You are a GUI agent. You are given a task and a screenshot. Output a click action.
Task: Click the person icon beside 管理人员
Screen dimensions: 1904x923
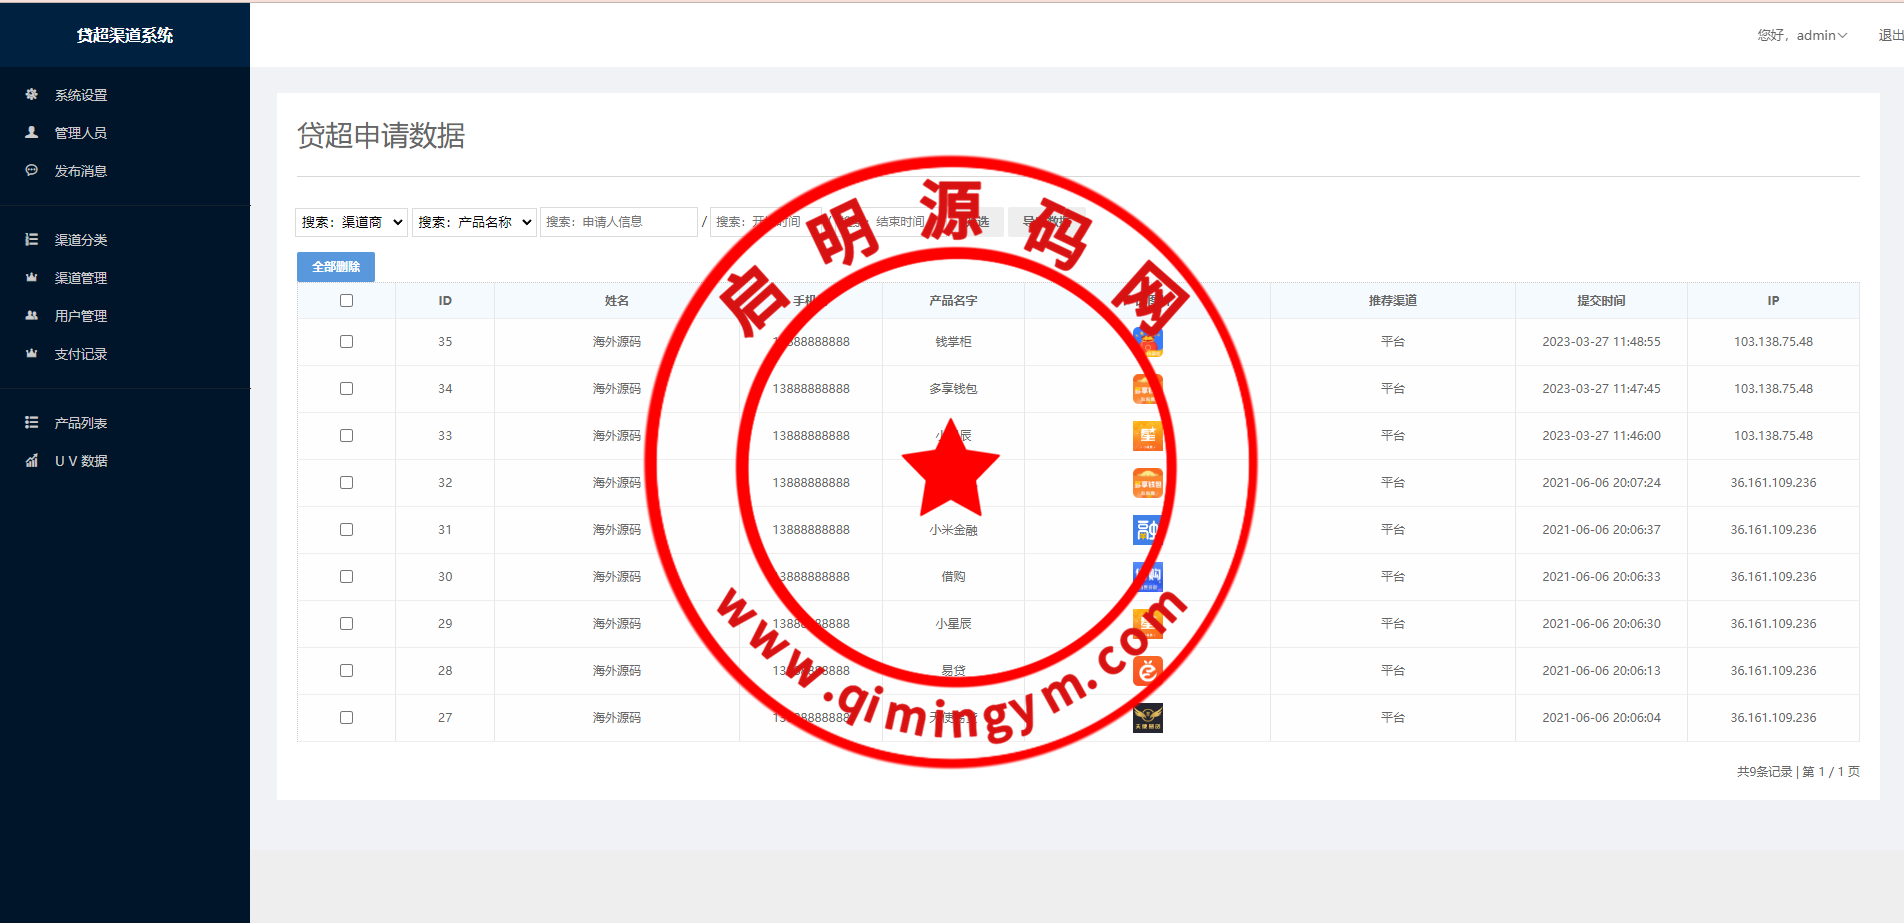(32, 132)
